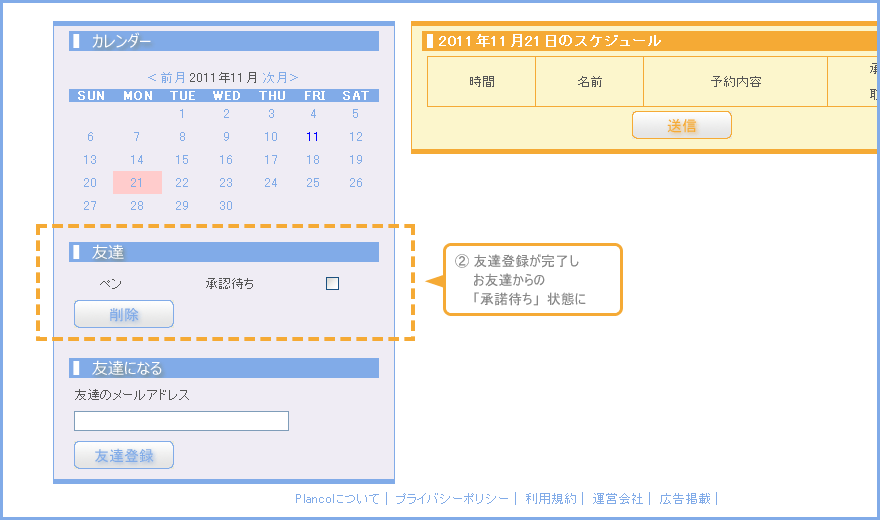Click the 送信 button in the schedule
The height and width of the screenshot is (520, 880).
point(682,125)
